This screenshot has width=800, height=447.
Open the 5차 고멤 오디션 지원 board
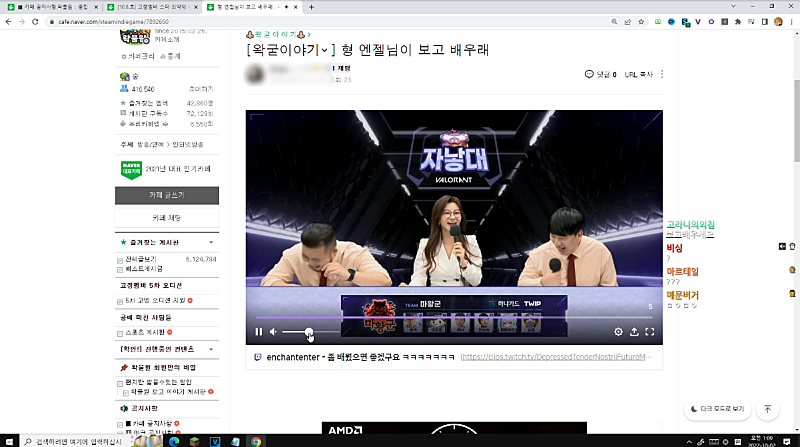(155, 301)
